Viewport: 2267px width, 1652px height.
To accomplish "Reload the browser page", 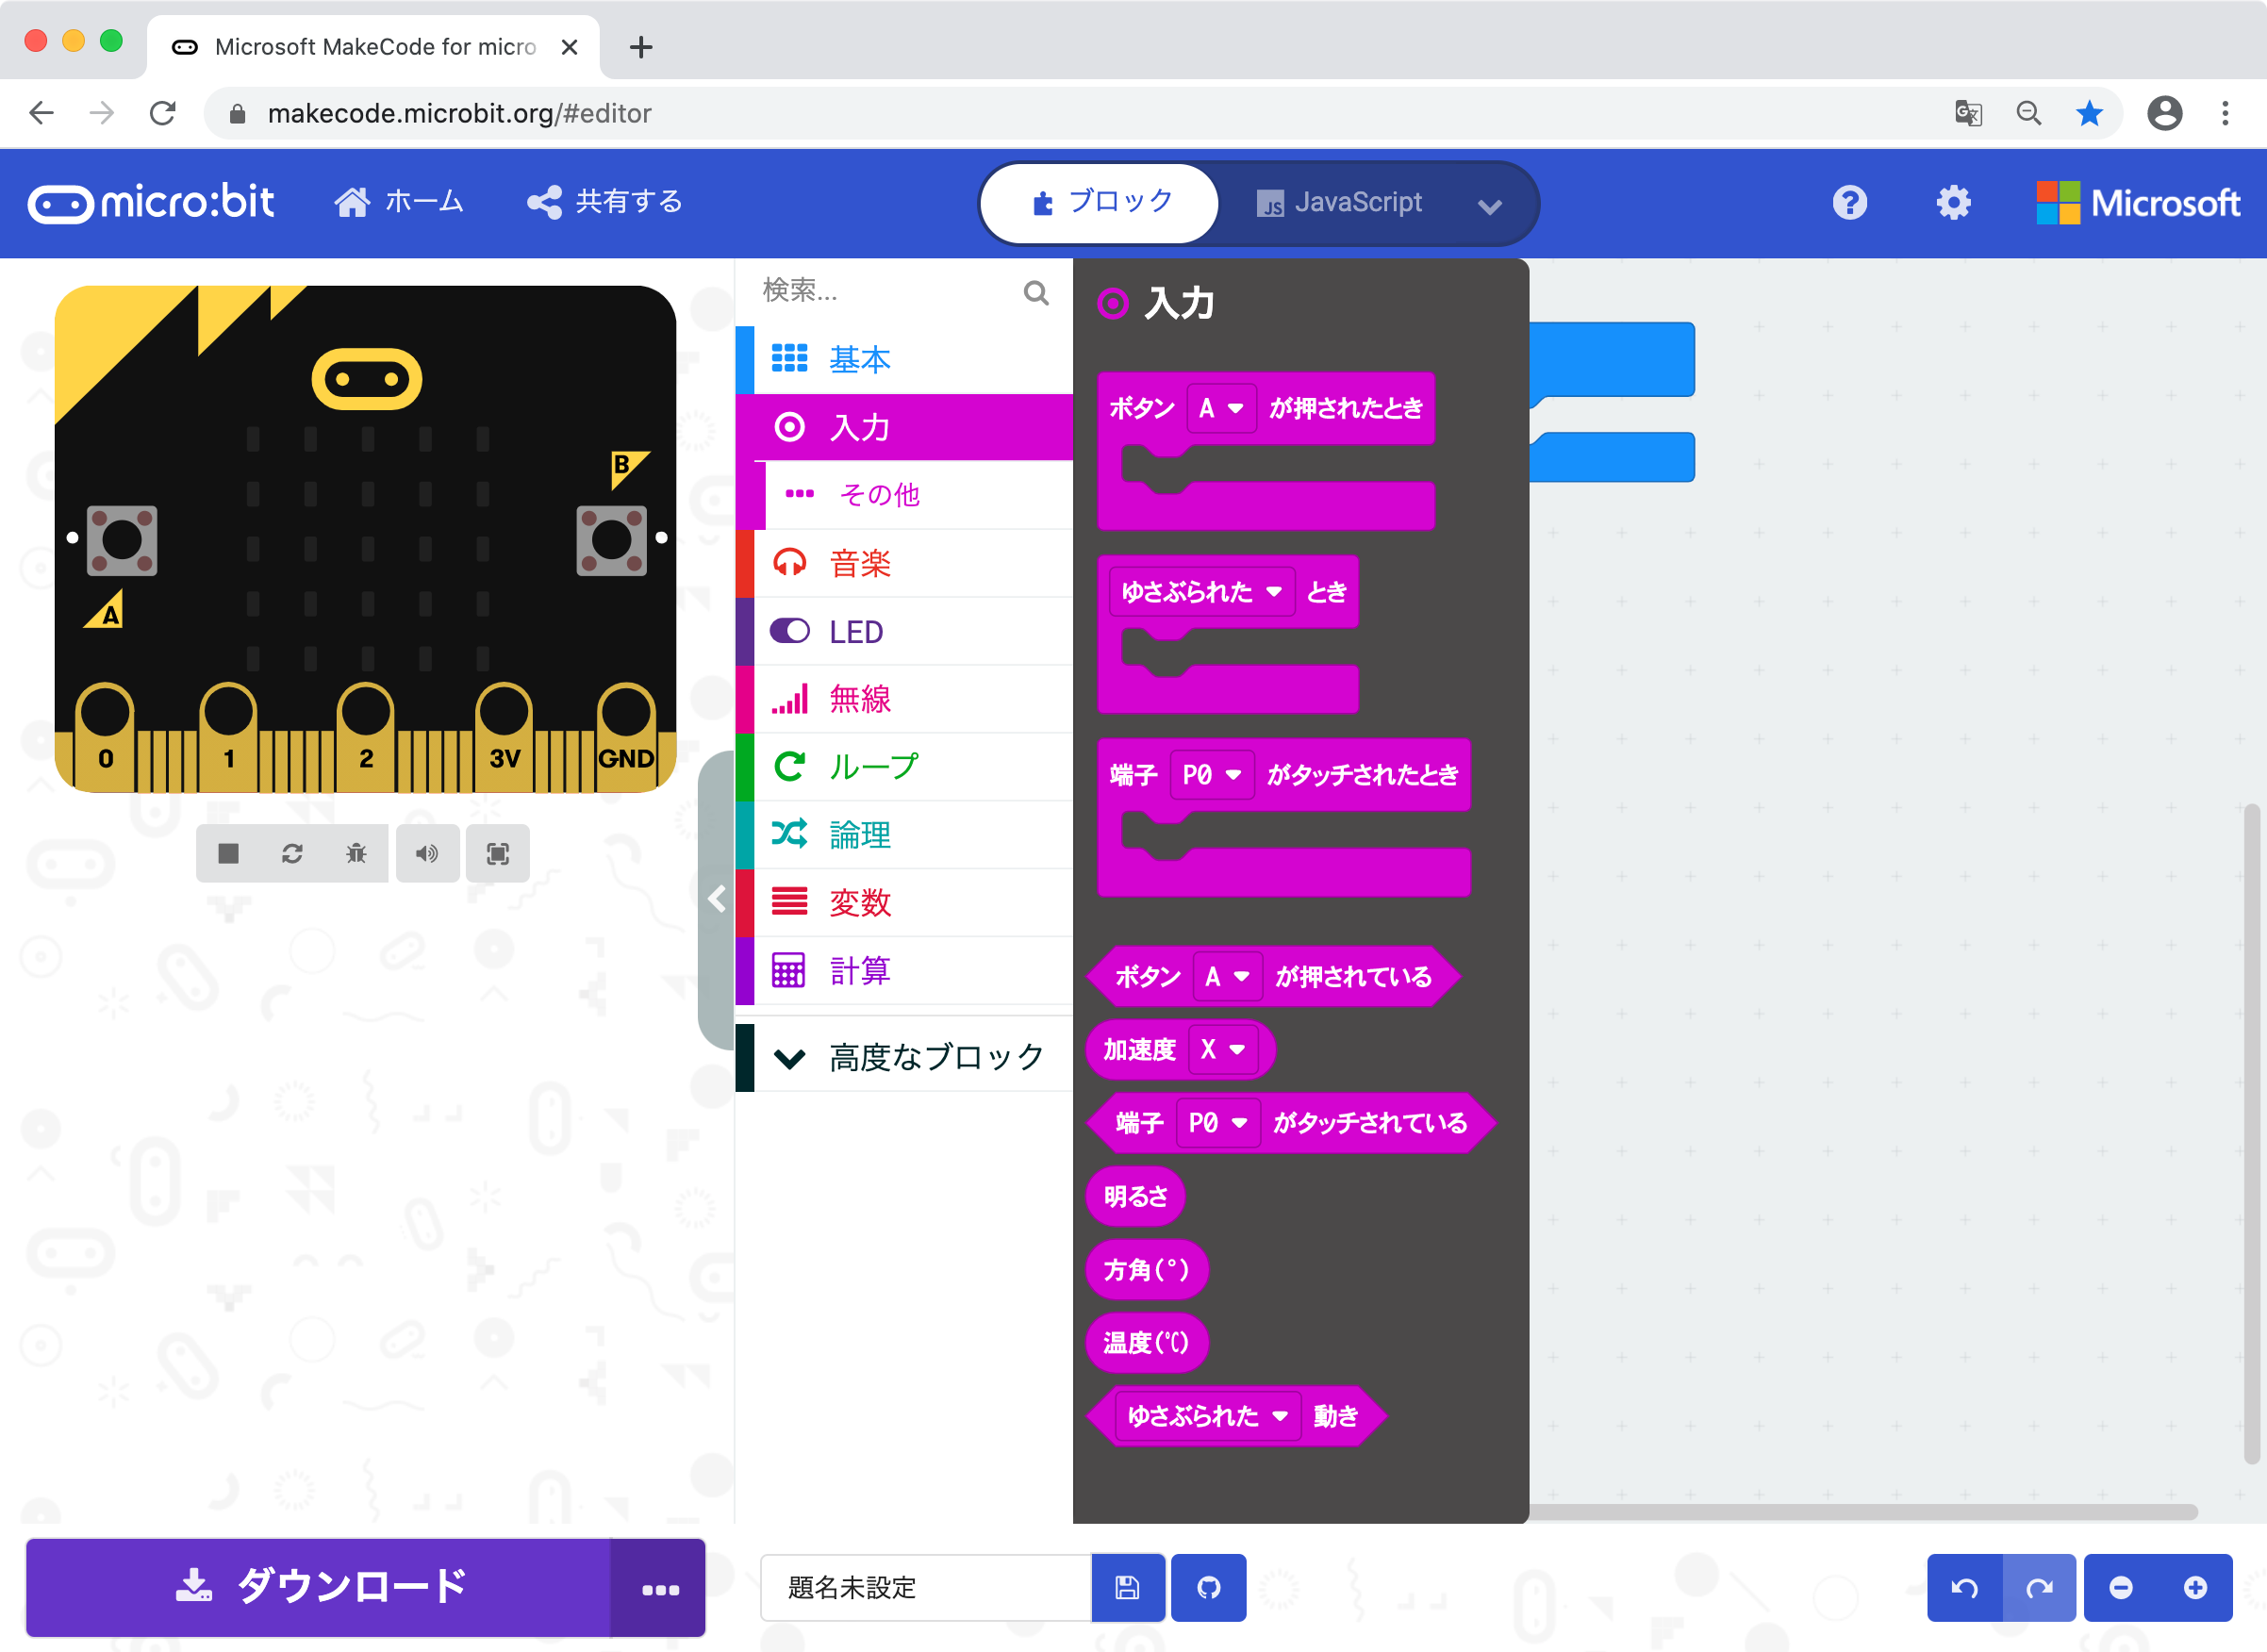I will tap(163, 113).
